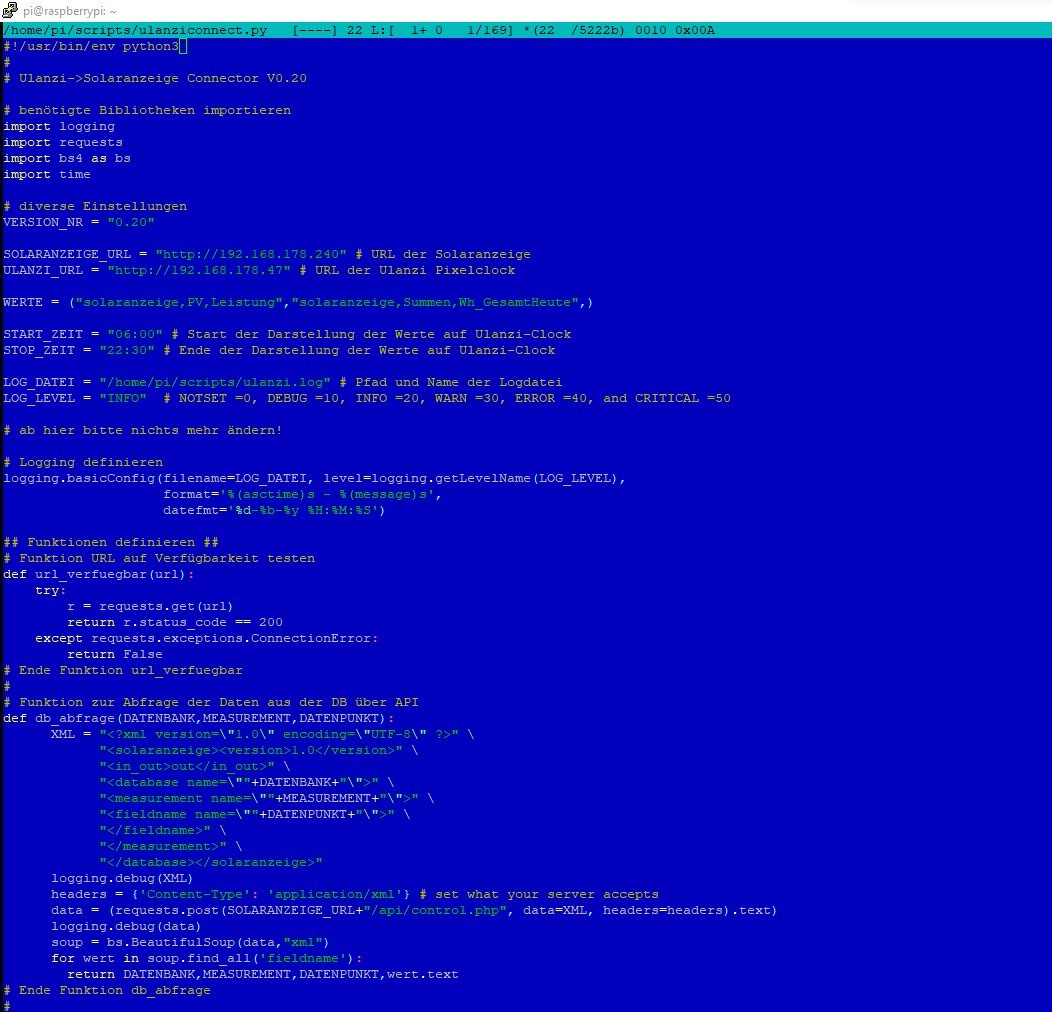Place cursor at end of python3 shebang line
The height and width of the screenshot is (1012, 1052).
click(182, 46)
